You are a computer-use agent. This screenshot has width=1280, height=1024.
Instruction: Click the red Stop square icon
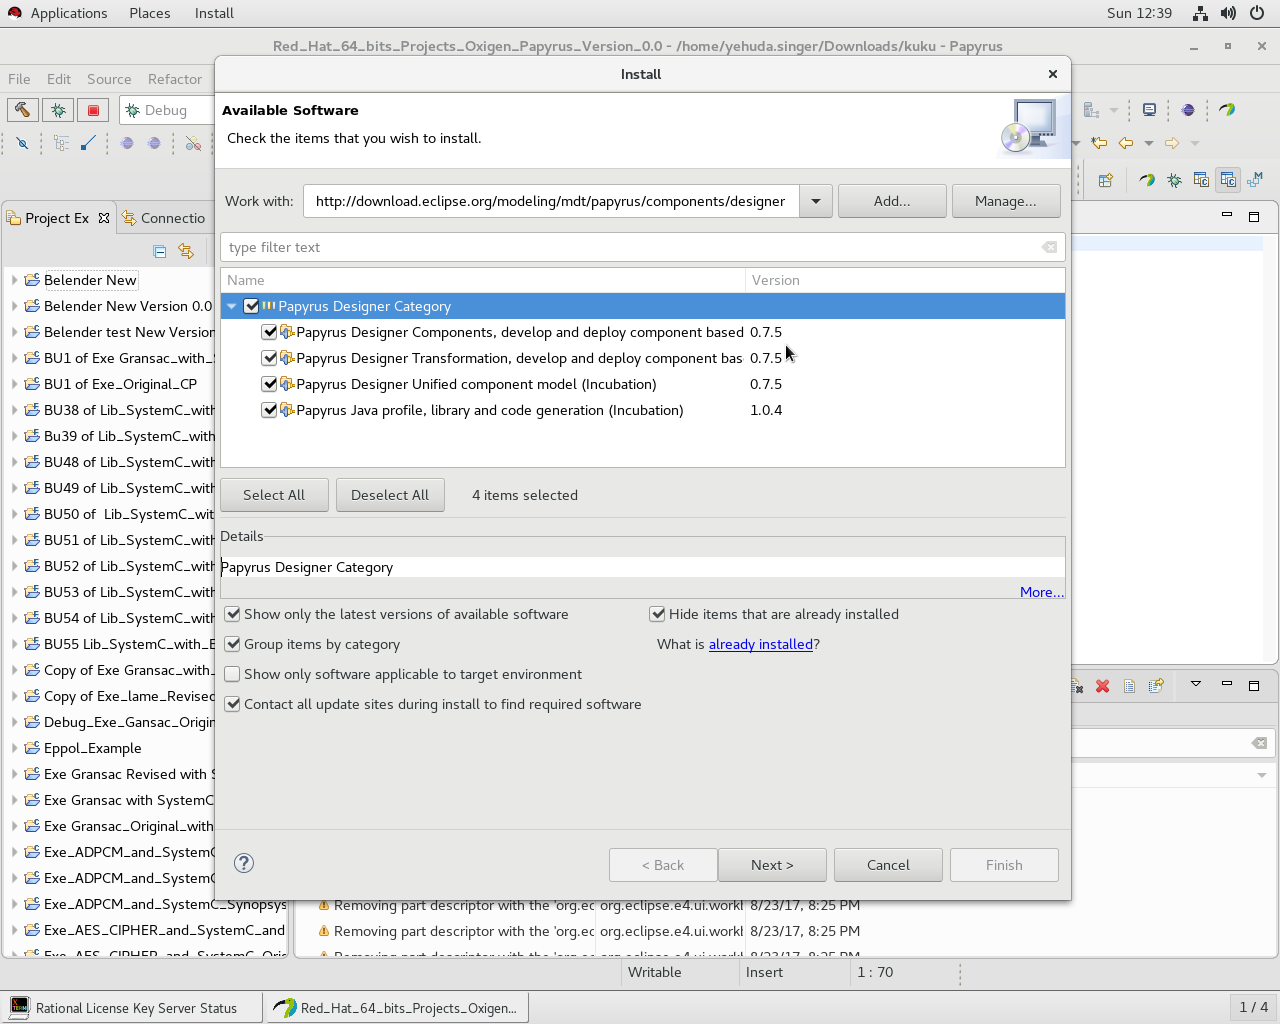tap(94, 110)
